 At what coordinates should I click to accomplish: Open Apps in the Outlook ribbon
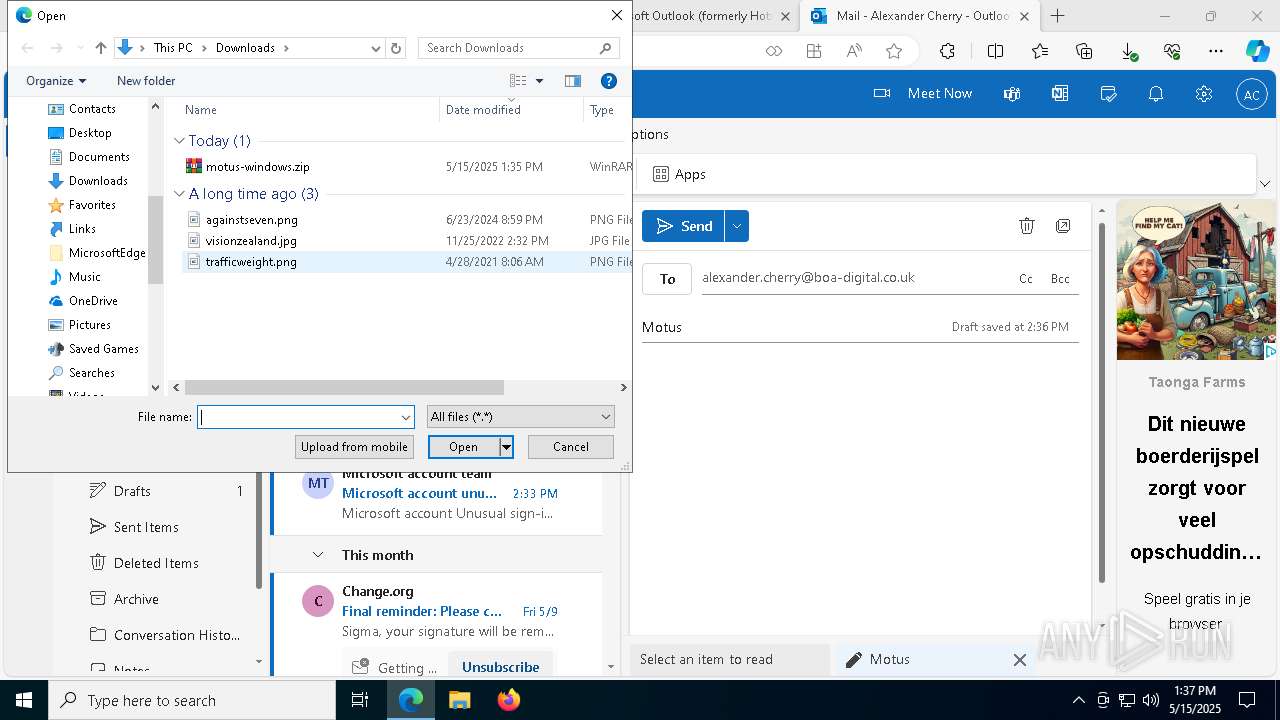tap(680, 174)
